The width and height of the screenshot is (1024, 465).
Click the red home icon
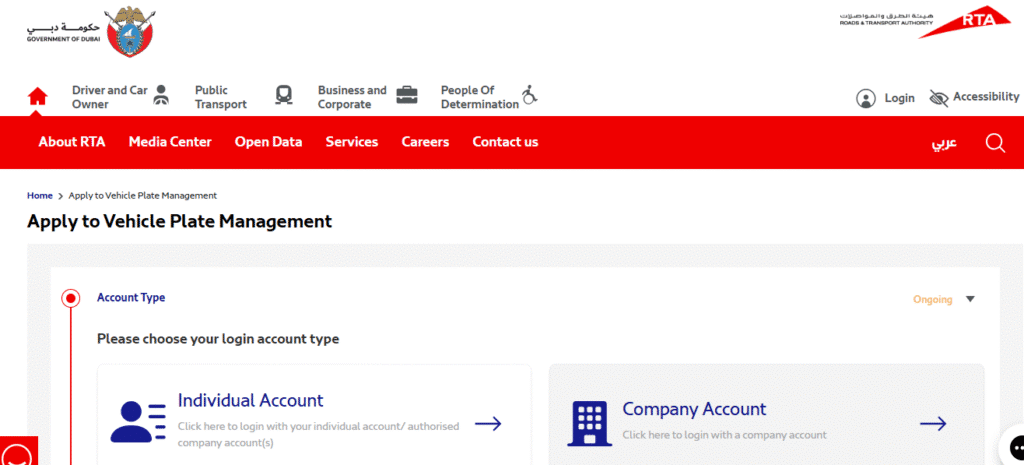coord(38,97)
